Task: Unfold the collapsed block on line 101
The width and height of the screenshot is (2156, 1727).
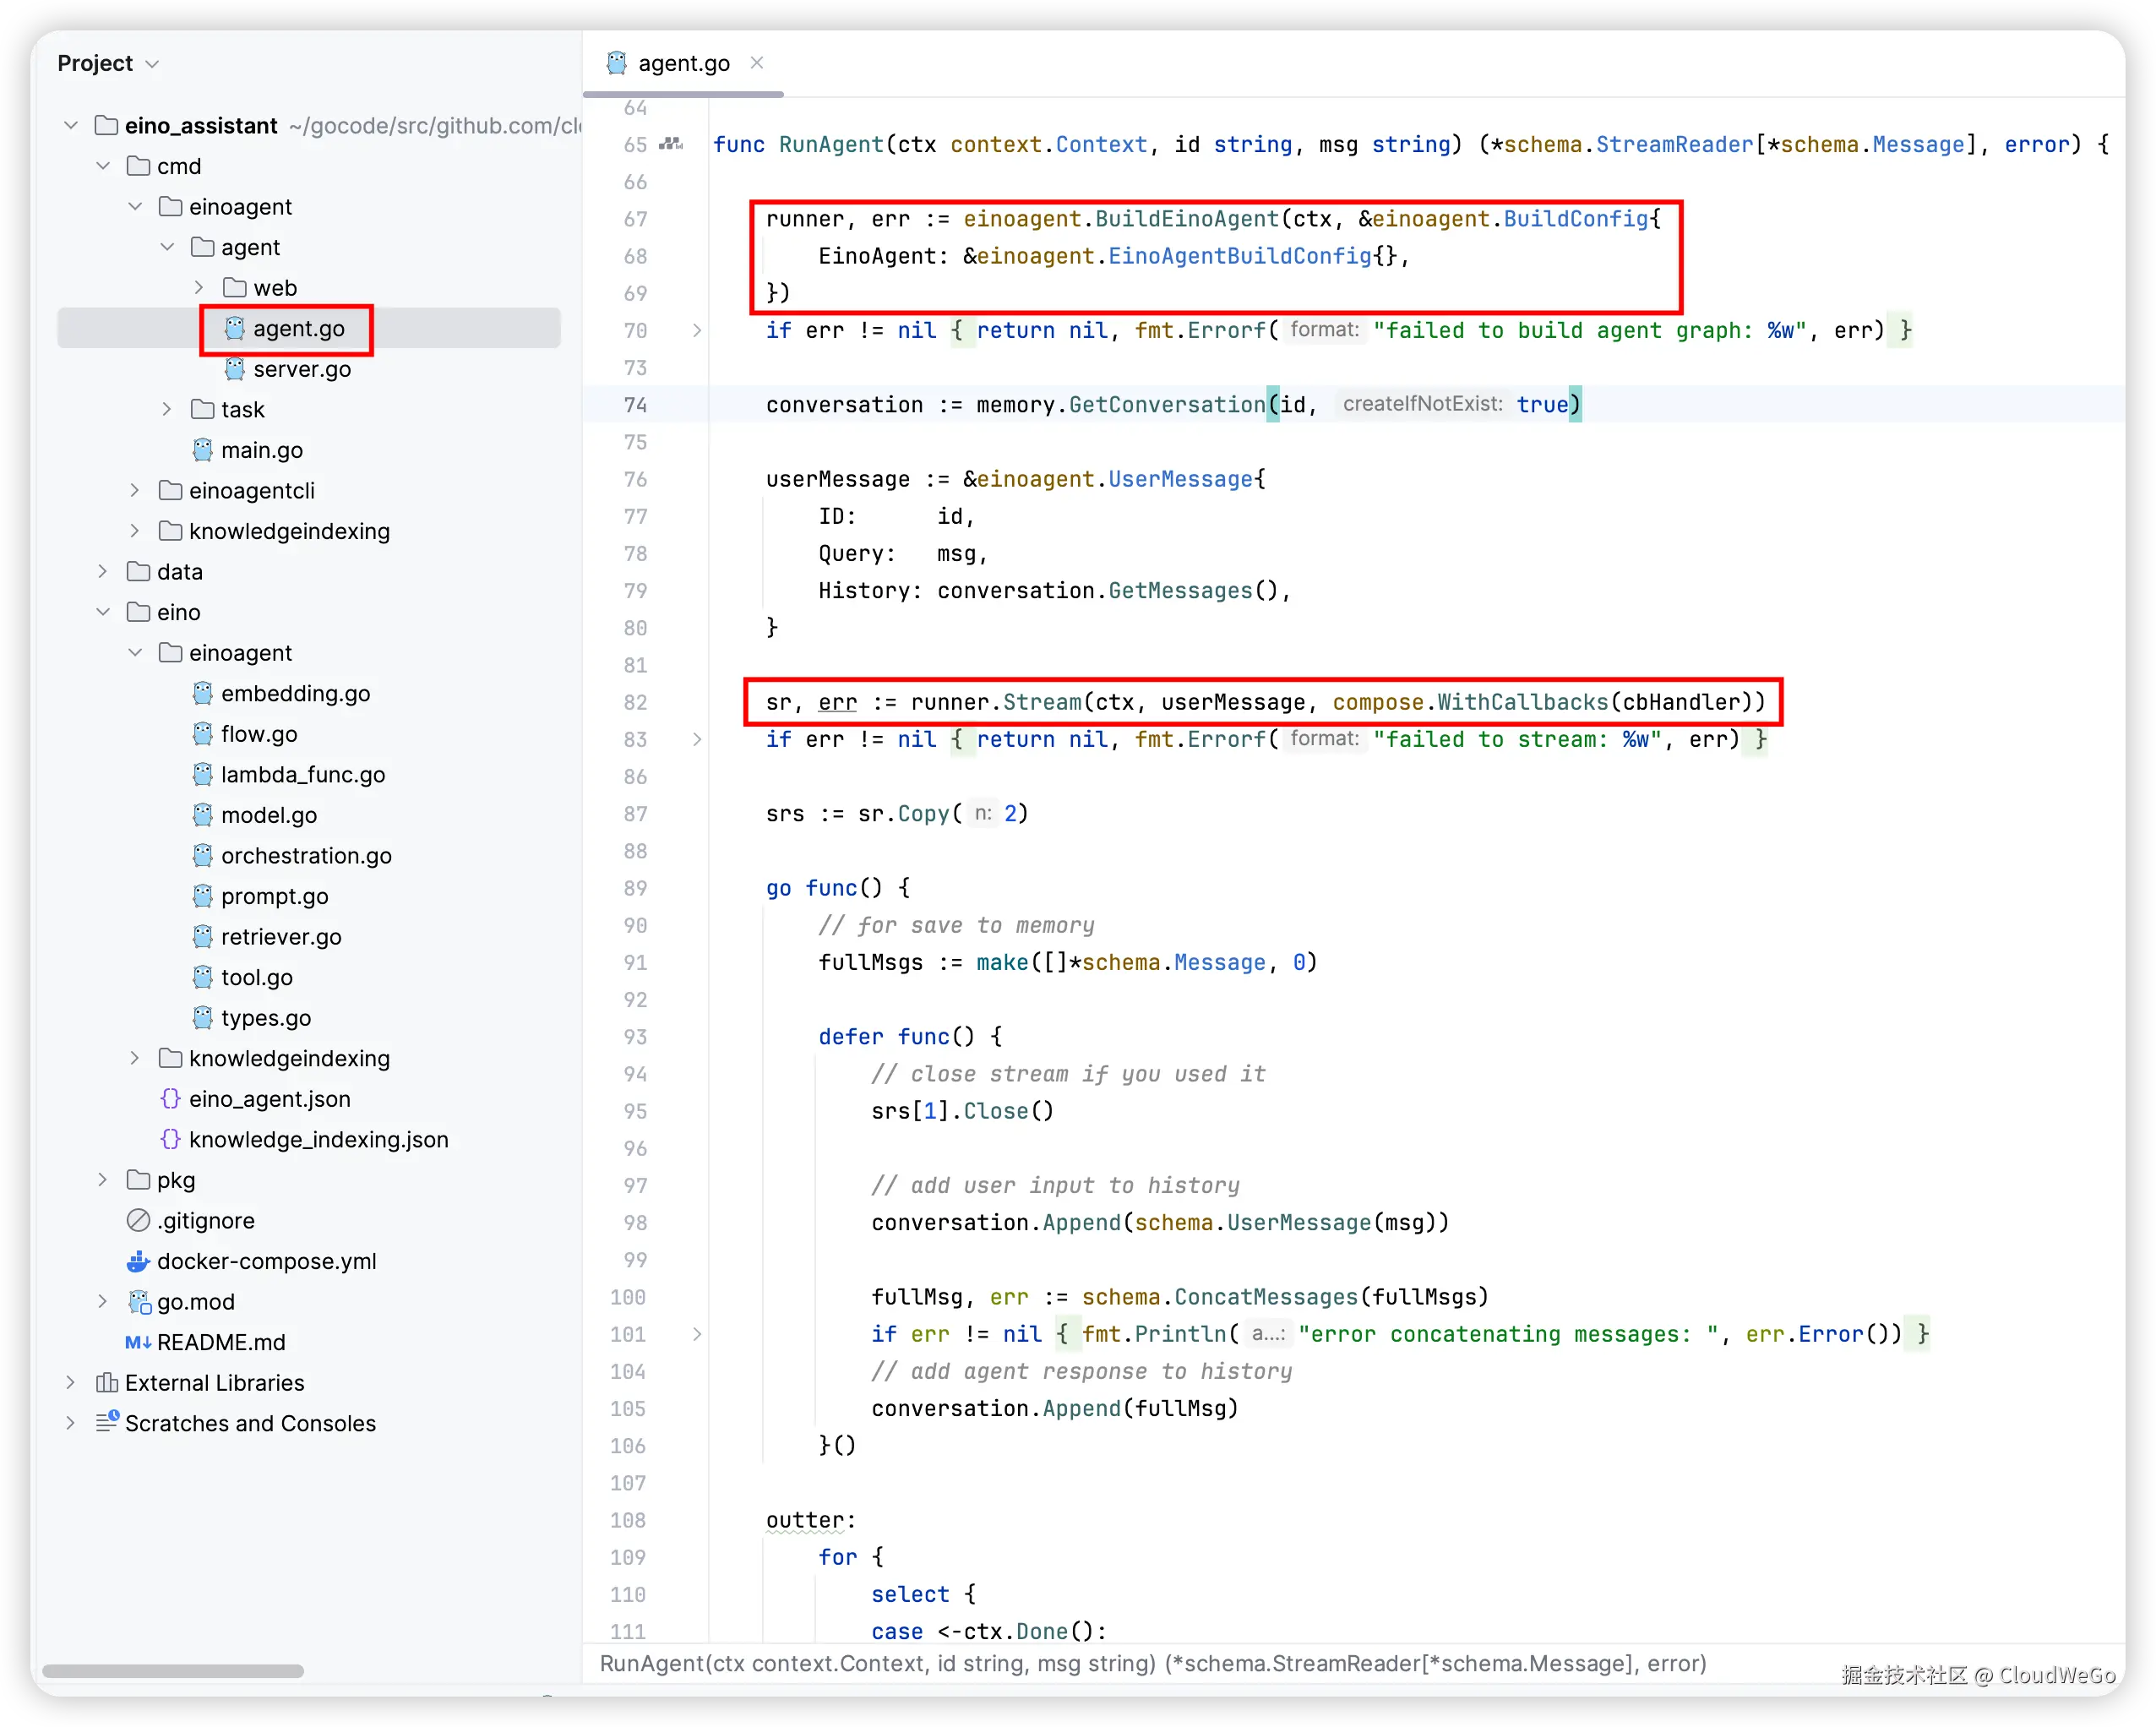Action: click(x=697, y=1334)
